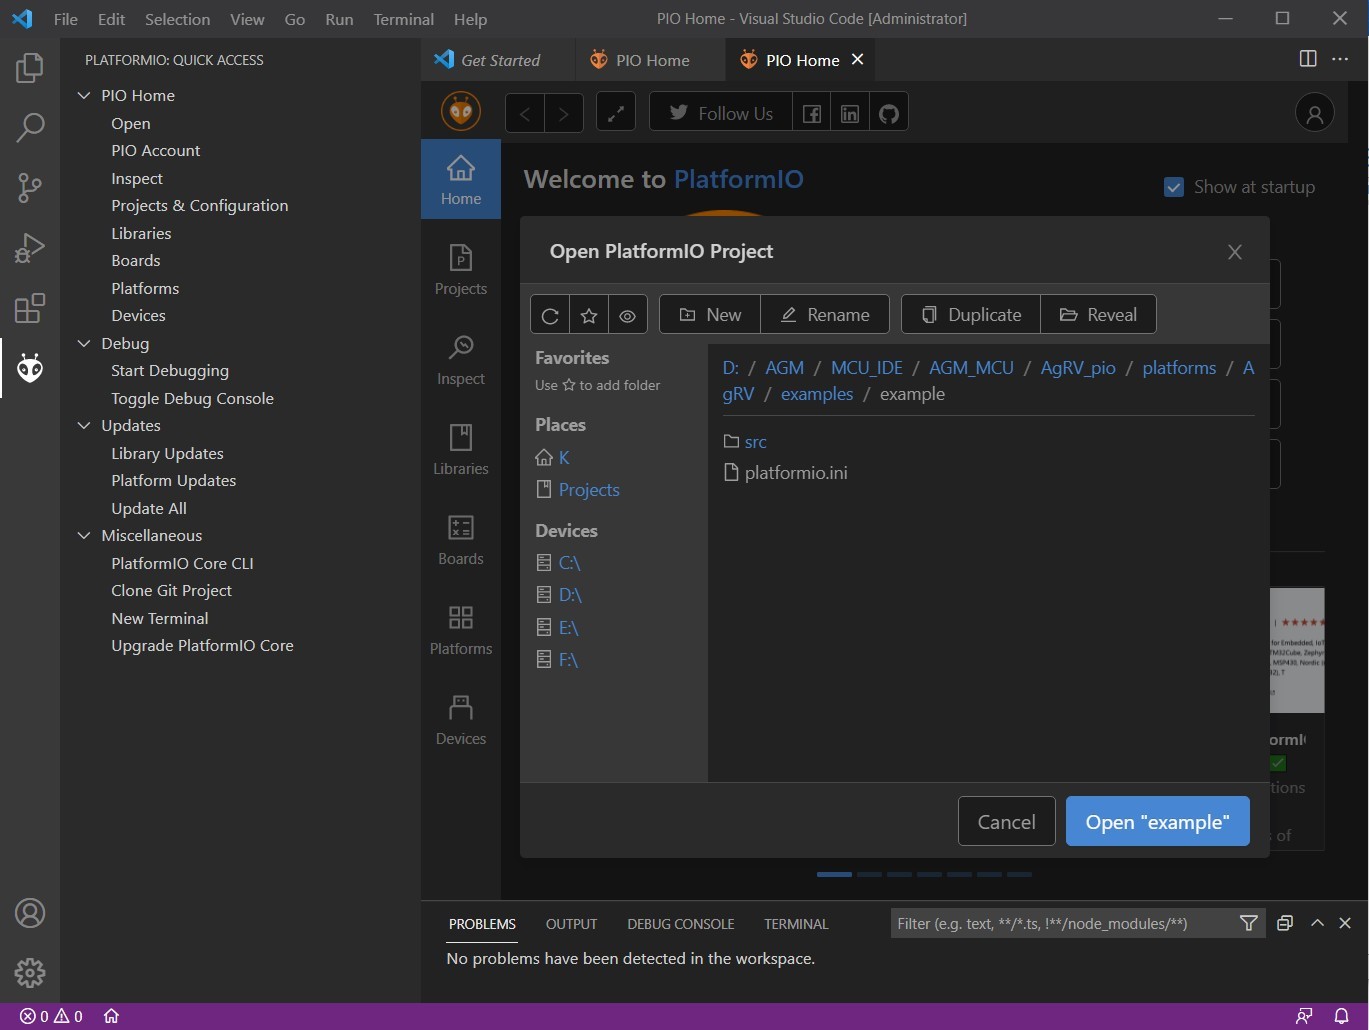Collapse the PIO Home tree section
This screenshot has width=1369, height=1030.
(84, 95)
